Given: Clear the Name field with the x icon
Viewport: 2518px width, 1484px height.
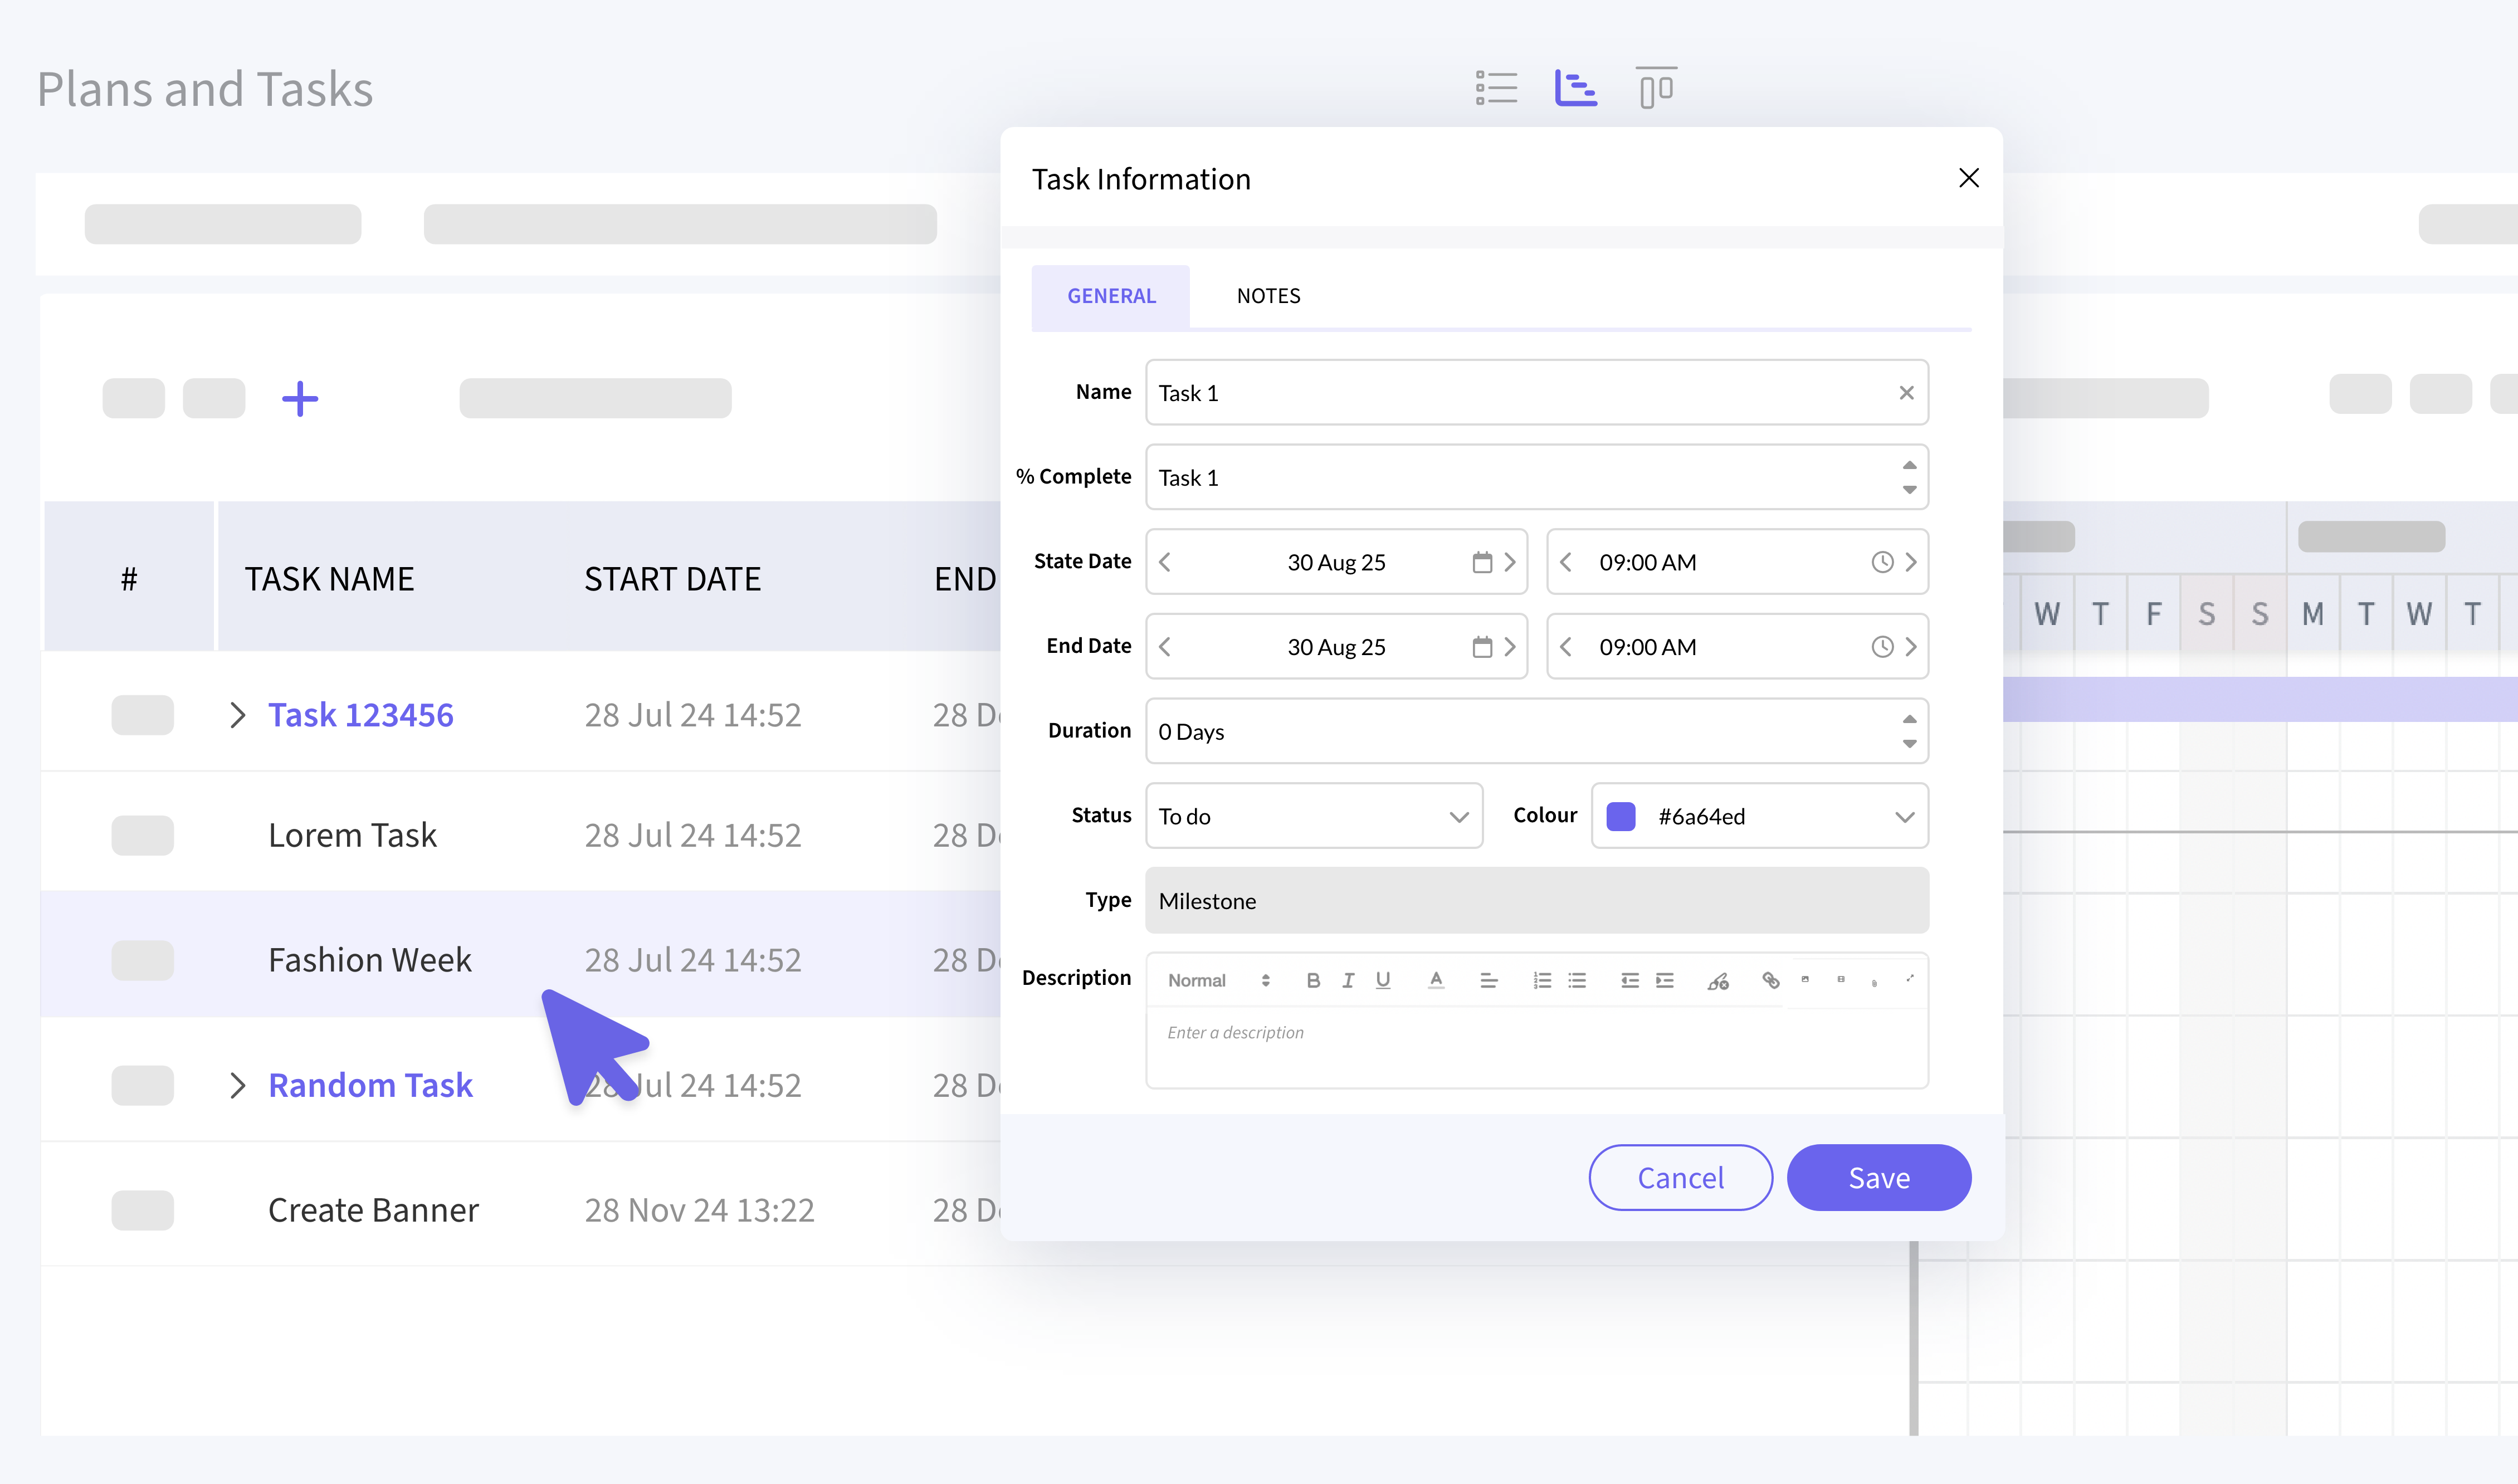Looking at the screenshot, I should (1906, 393).
